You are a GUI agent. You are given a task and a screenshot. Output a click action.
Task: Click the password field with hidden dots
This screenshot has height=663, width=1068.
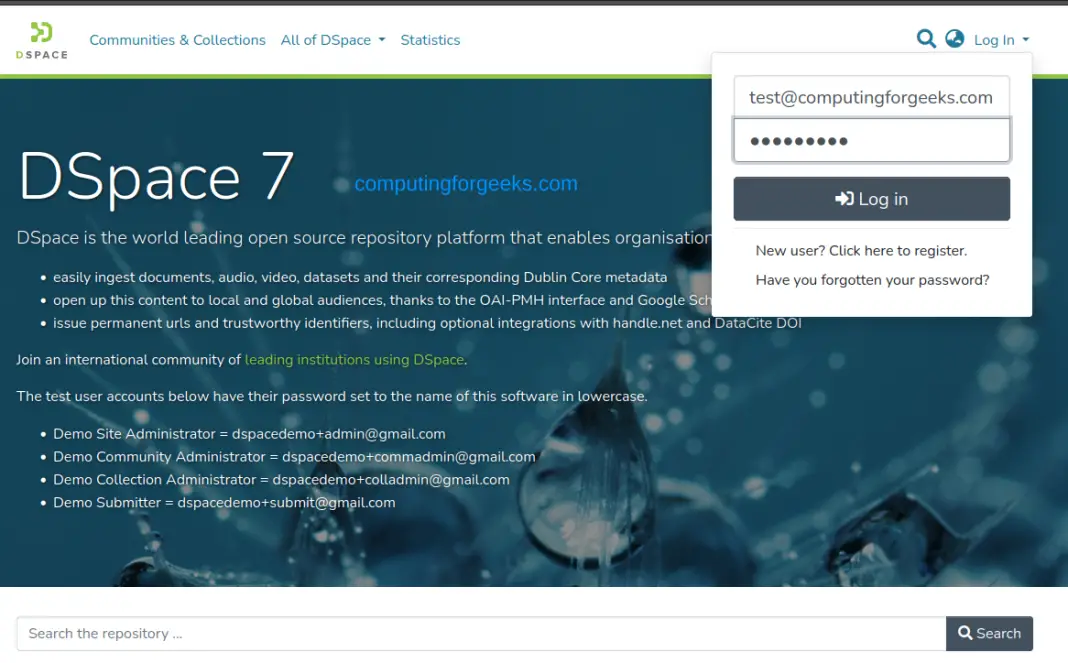871,140
